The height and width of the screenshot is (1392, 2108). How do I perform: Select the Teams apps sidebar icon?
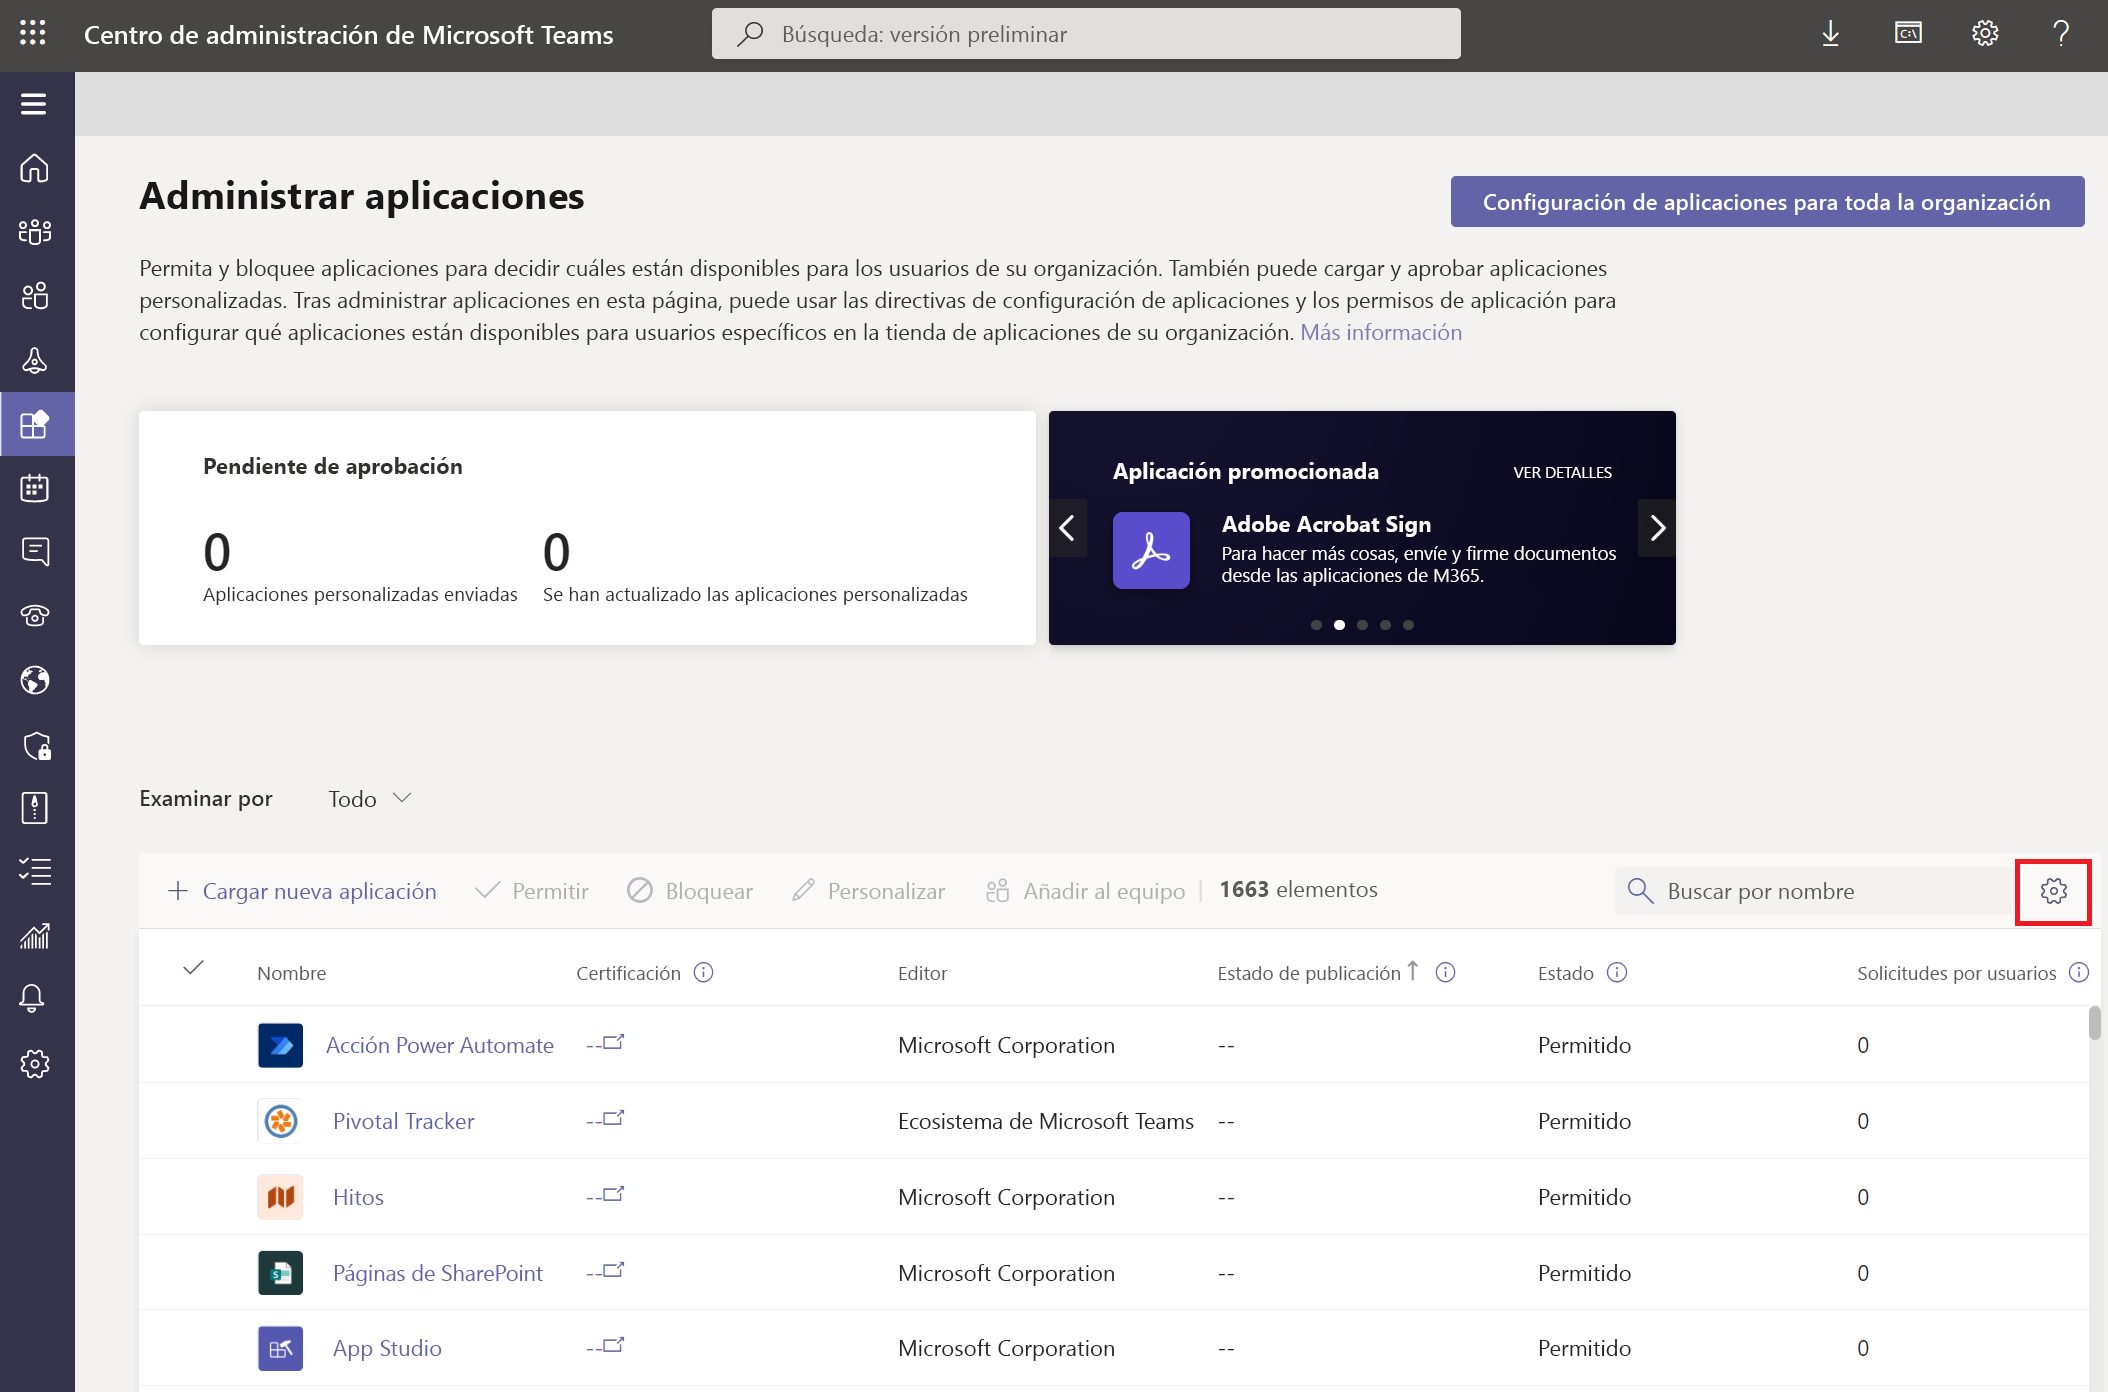point(35,424)
